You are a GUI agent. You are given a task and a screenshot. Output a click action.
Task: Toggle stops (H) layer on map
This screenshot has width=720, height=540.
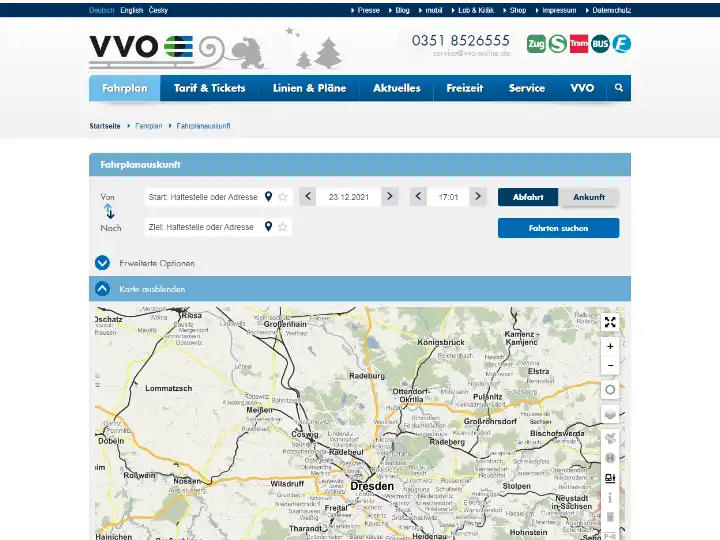point(610,458)
